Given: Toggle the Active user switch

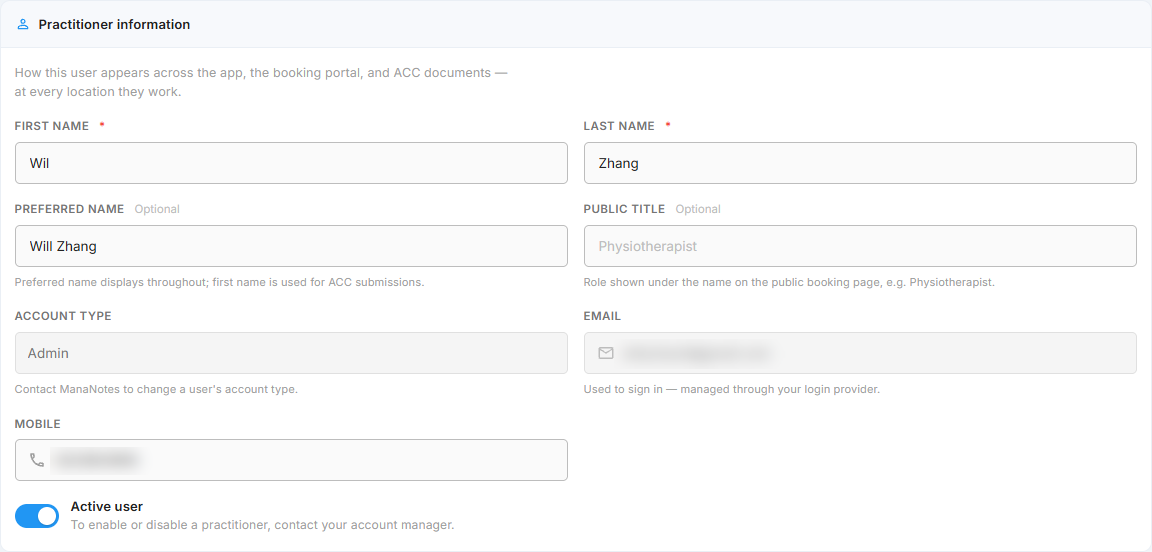Looking at the screenshot, I should [37, 516].
